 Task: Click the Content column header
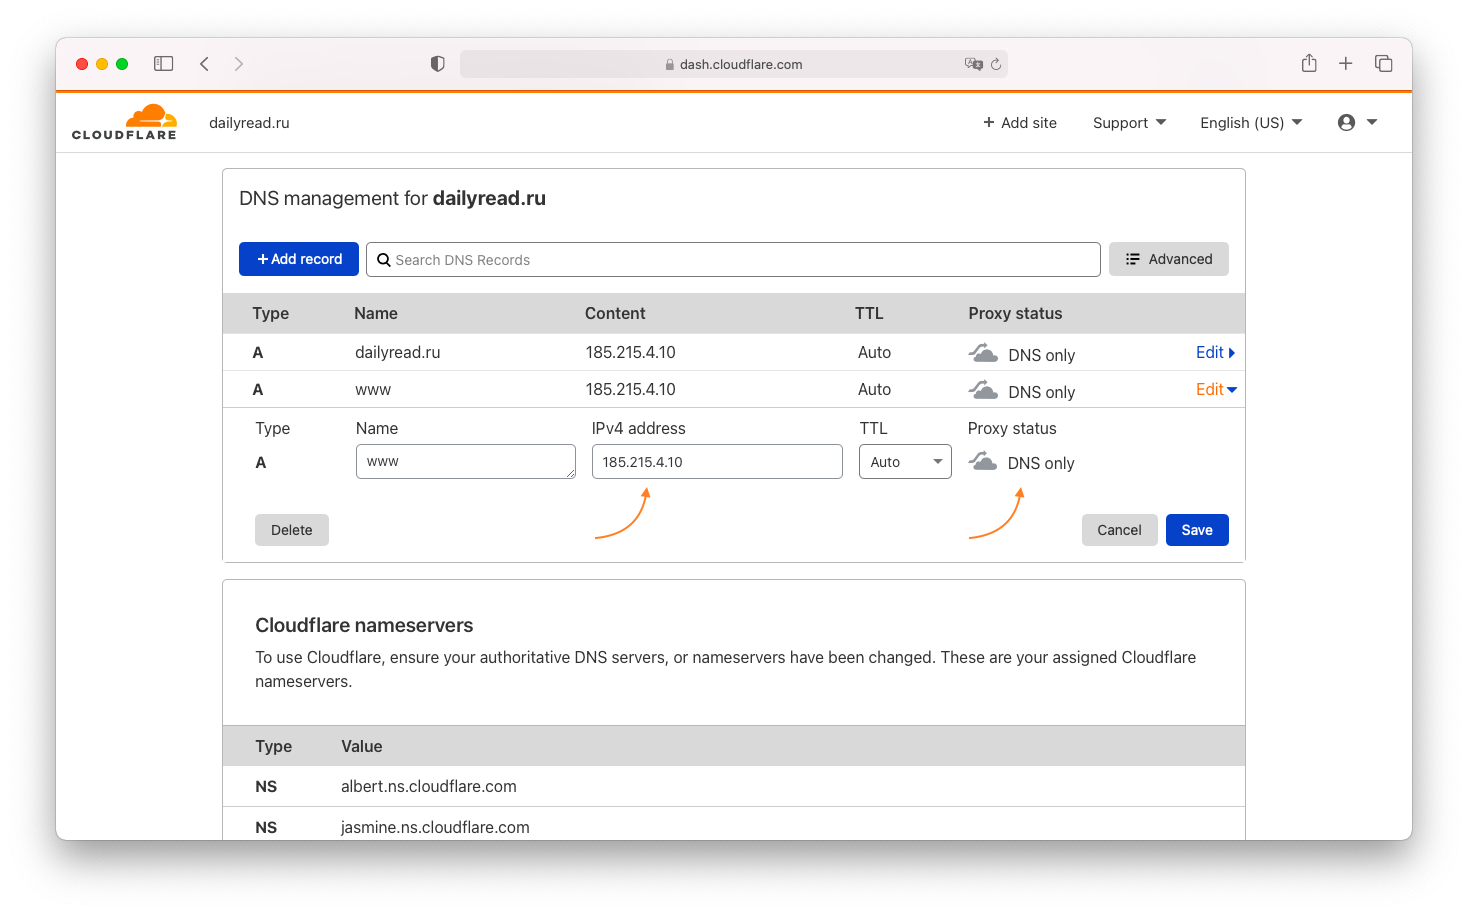pos(615,313)
